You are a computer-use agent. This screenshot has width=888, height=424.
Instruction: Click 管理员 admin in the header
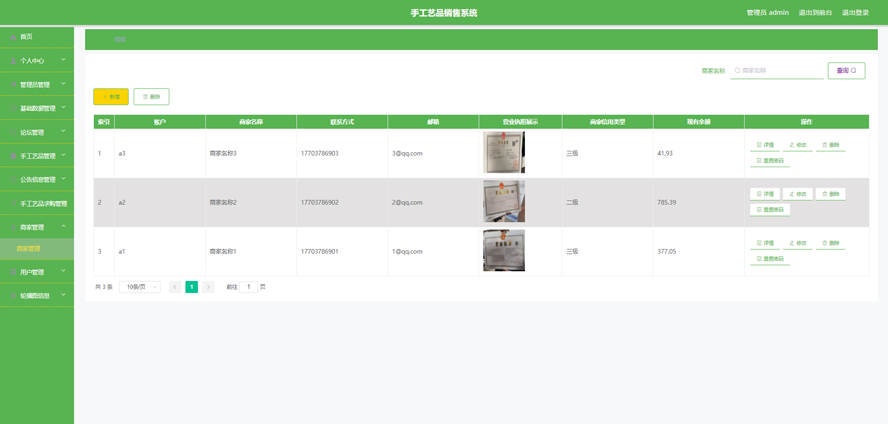(x=767, y=12)
